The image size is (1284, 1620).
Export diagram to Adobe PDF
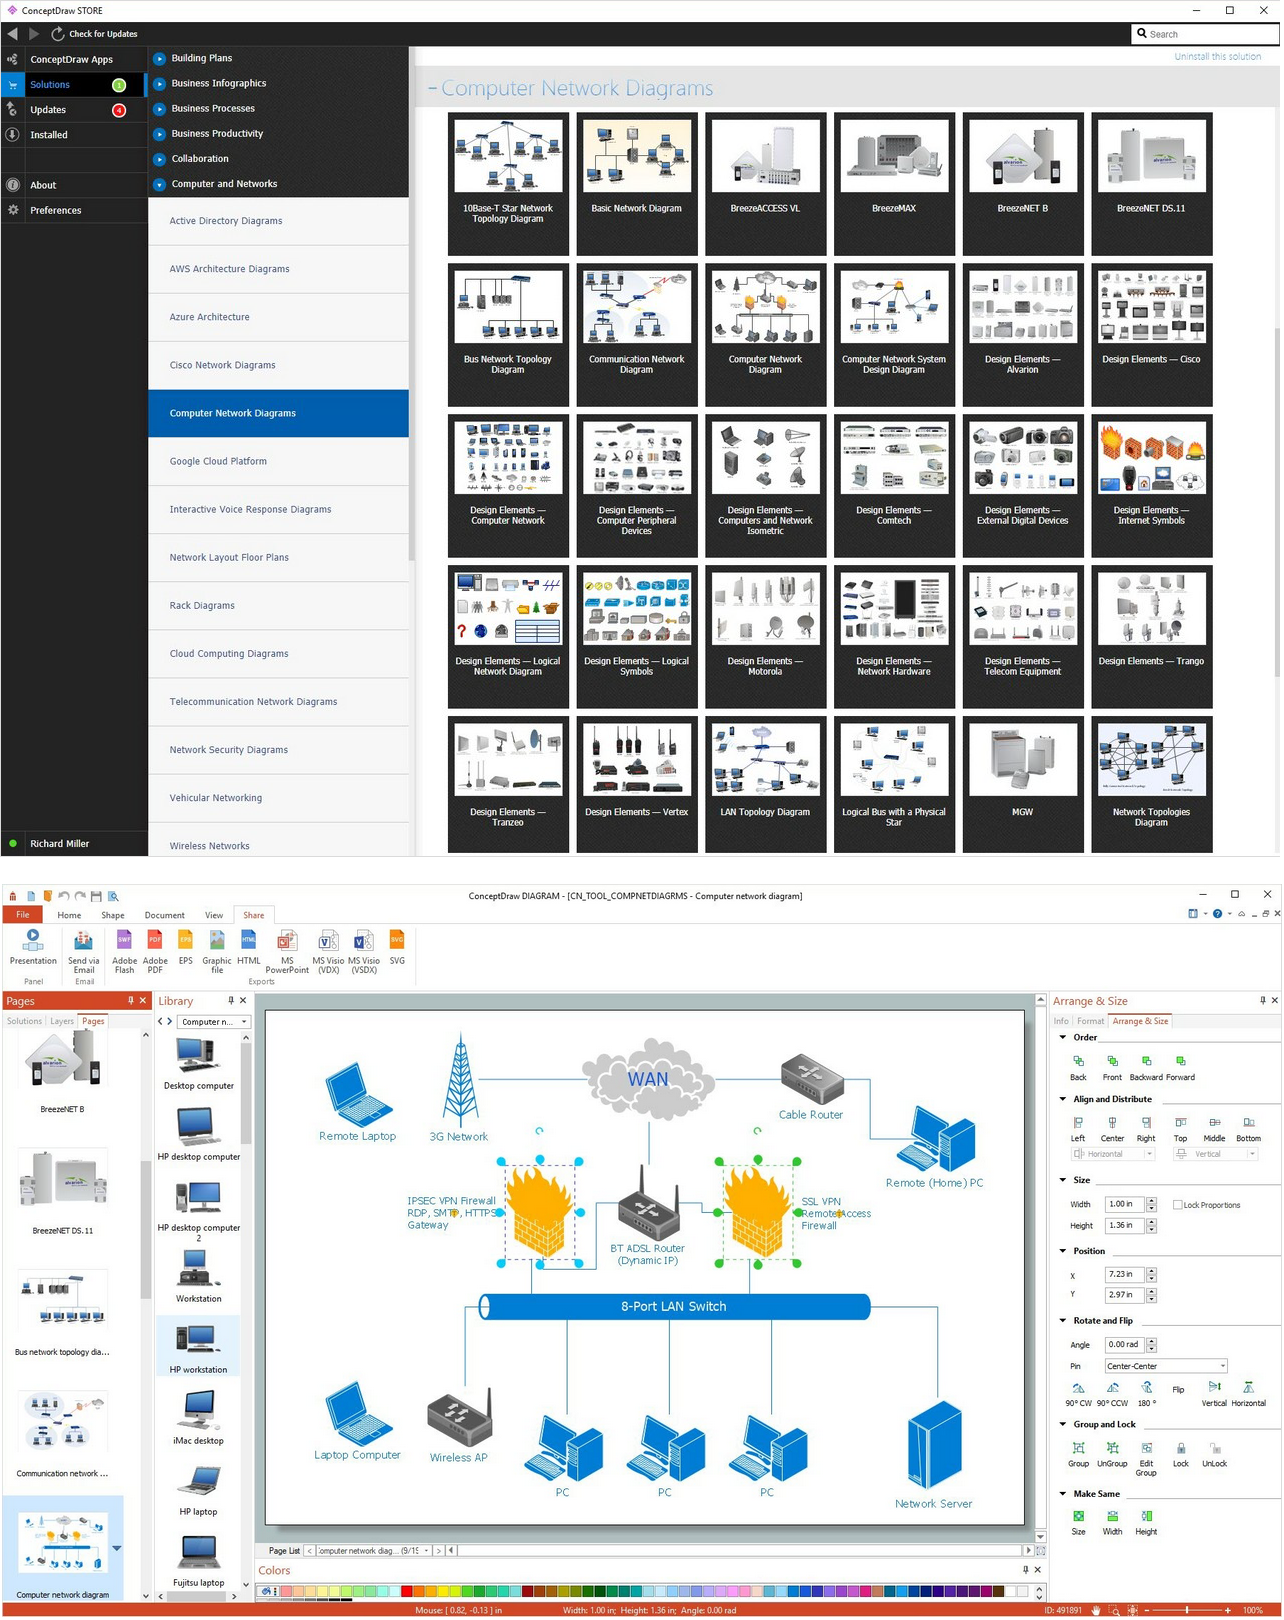(x=155, y=952)
